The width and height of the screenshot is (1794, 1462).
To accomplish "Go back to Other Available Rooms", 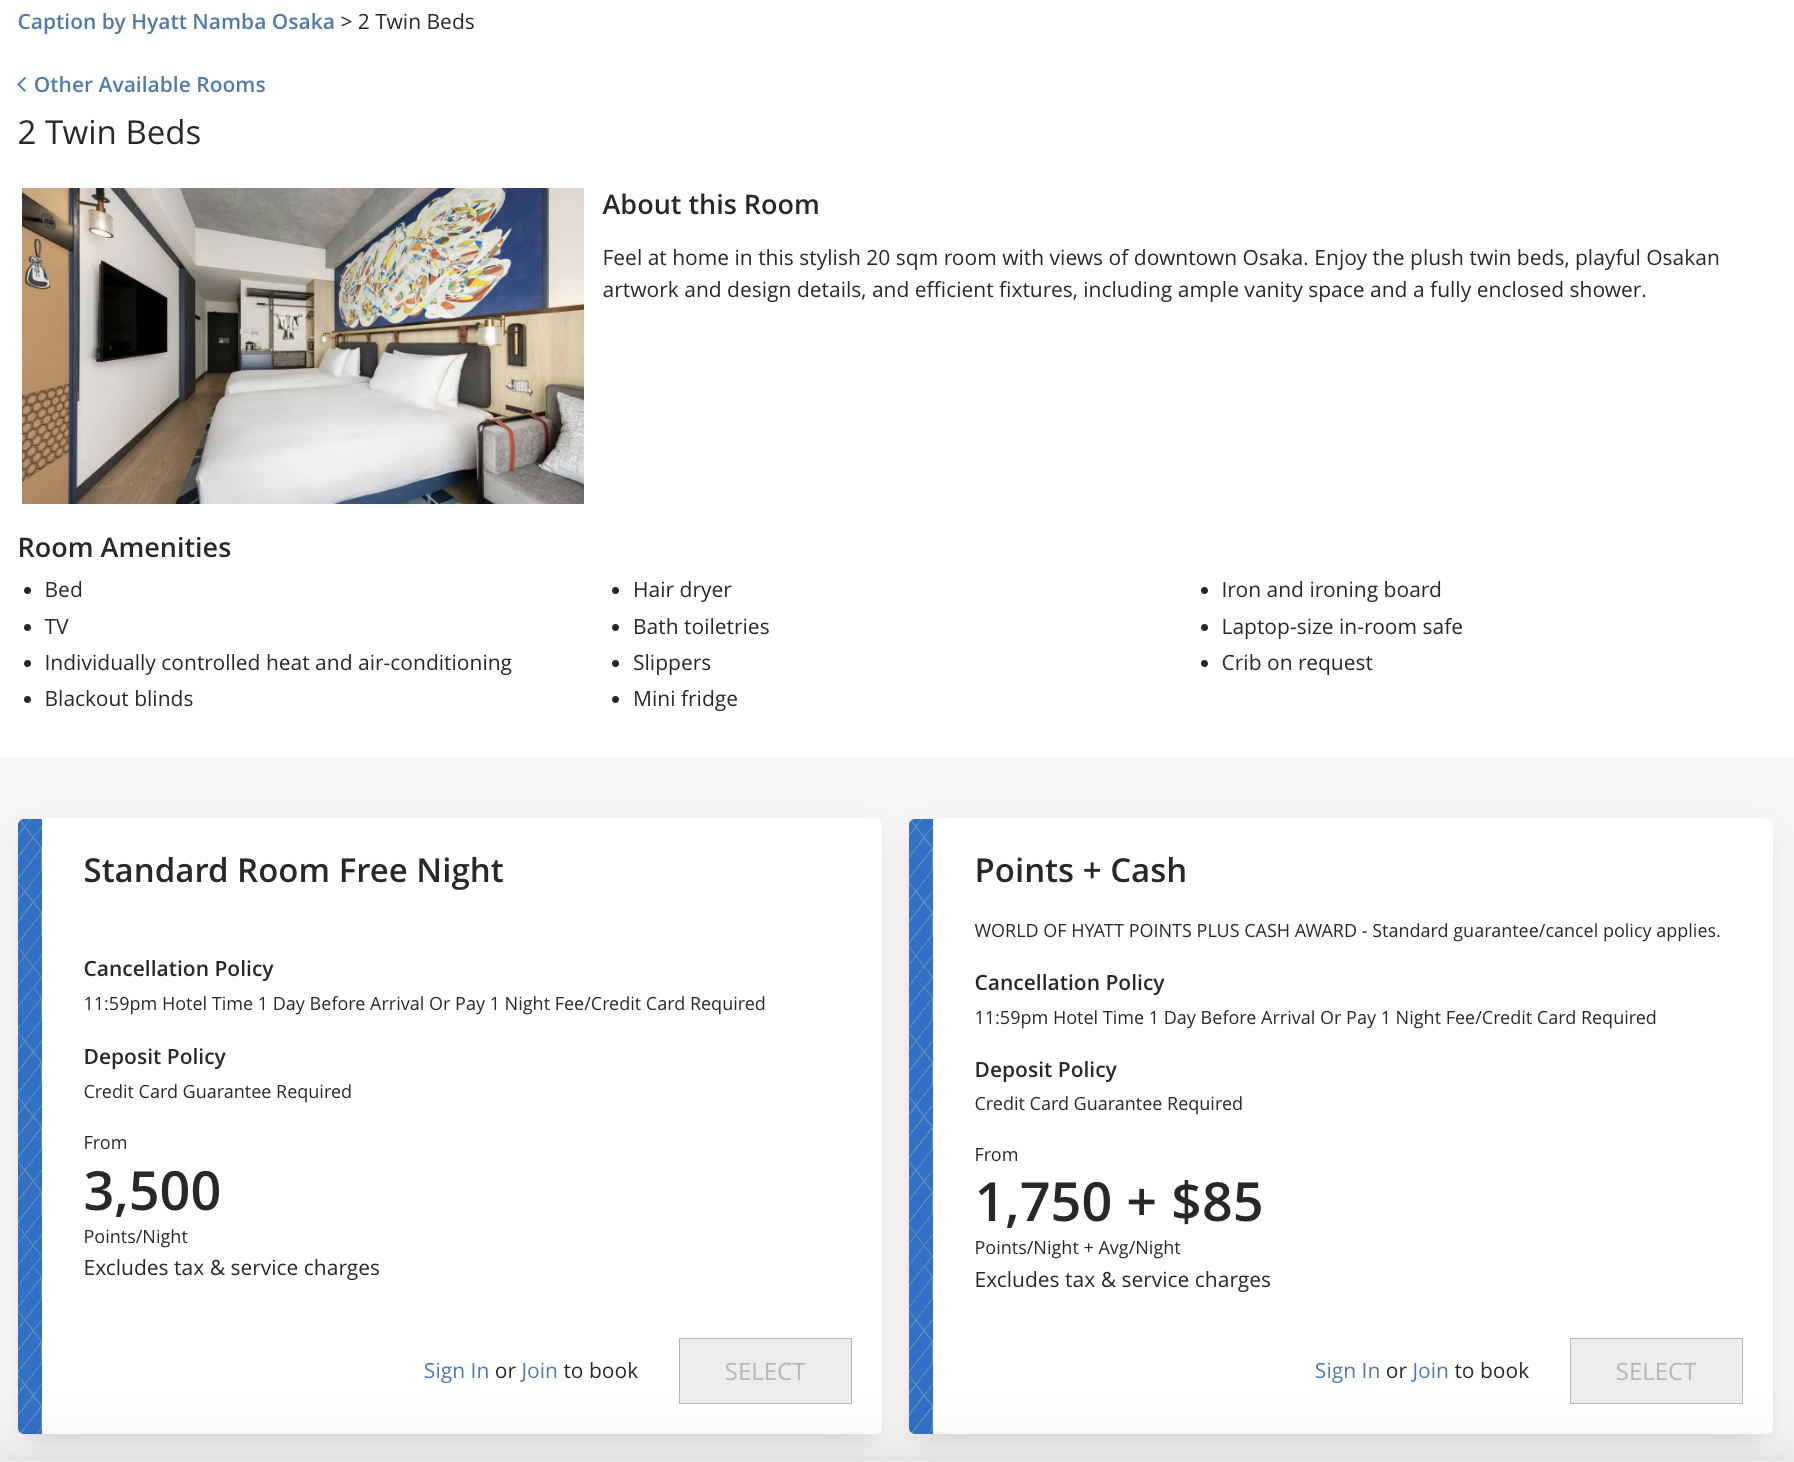I will (x=149, y=85).
